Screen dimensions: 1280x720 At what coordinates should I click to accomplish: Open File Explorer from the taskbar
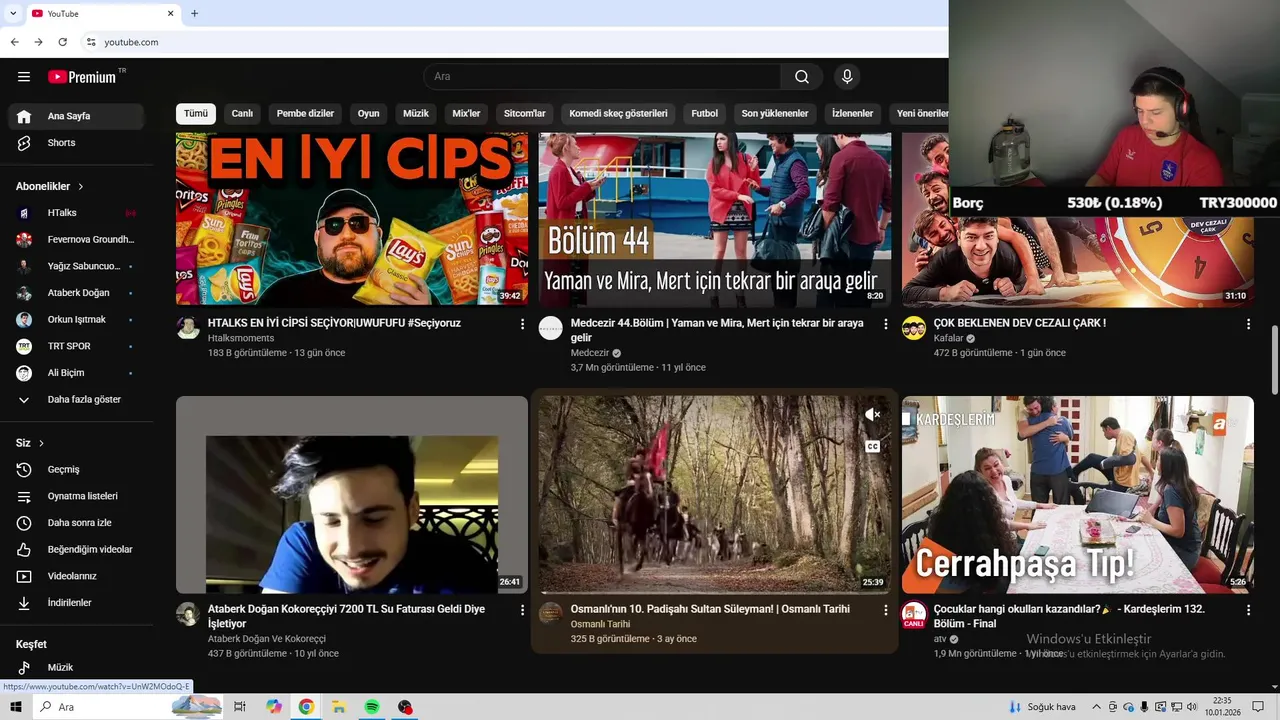[x=339, y=707]
